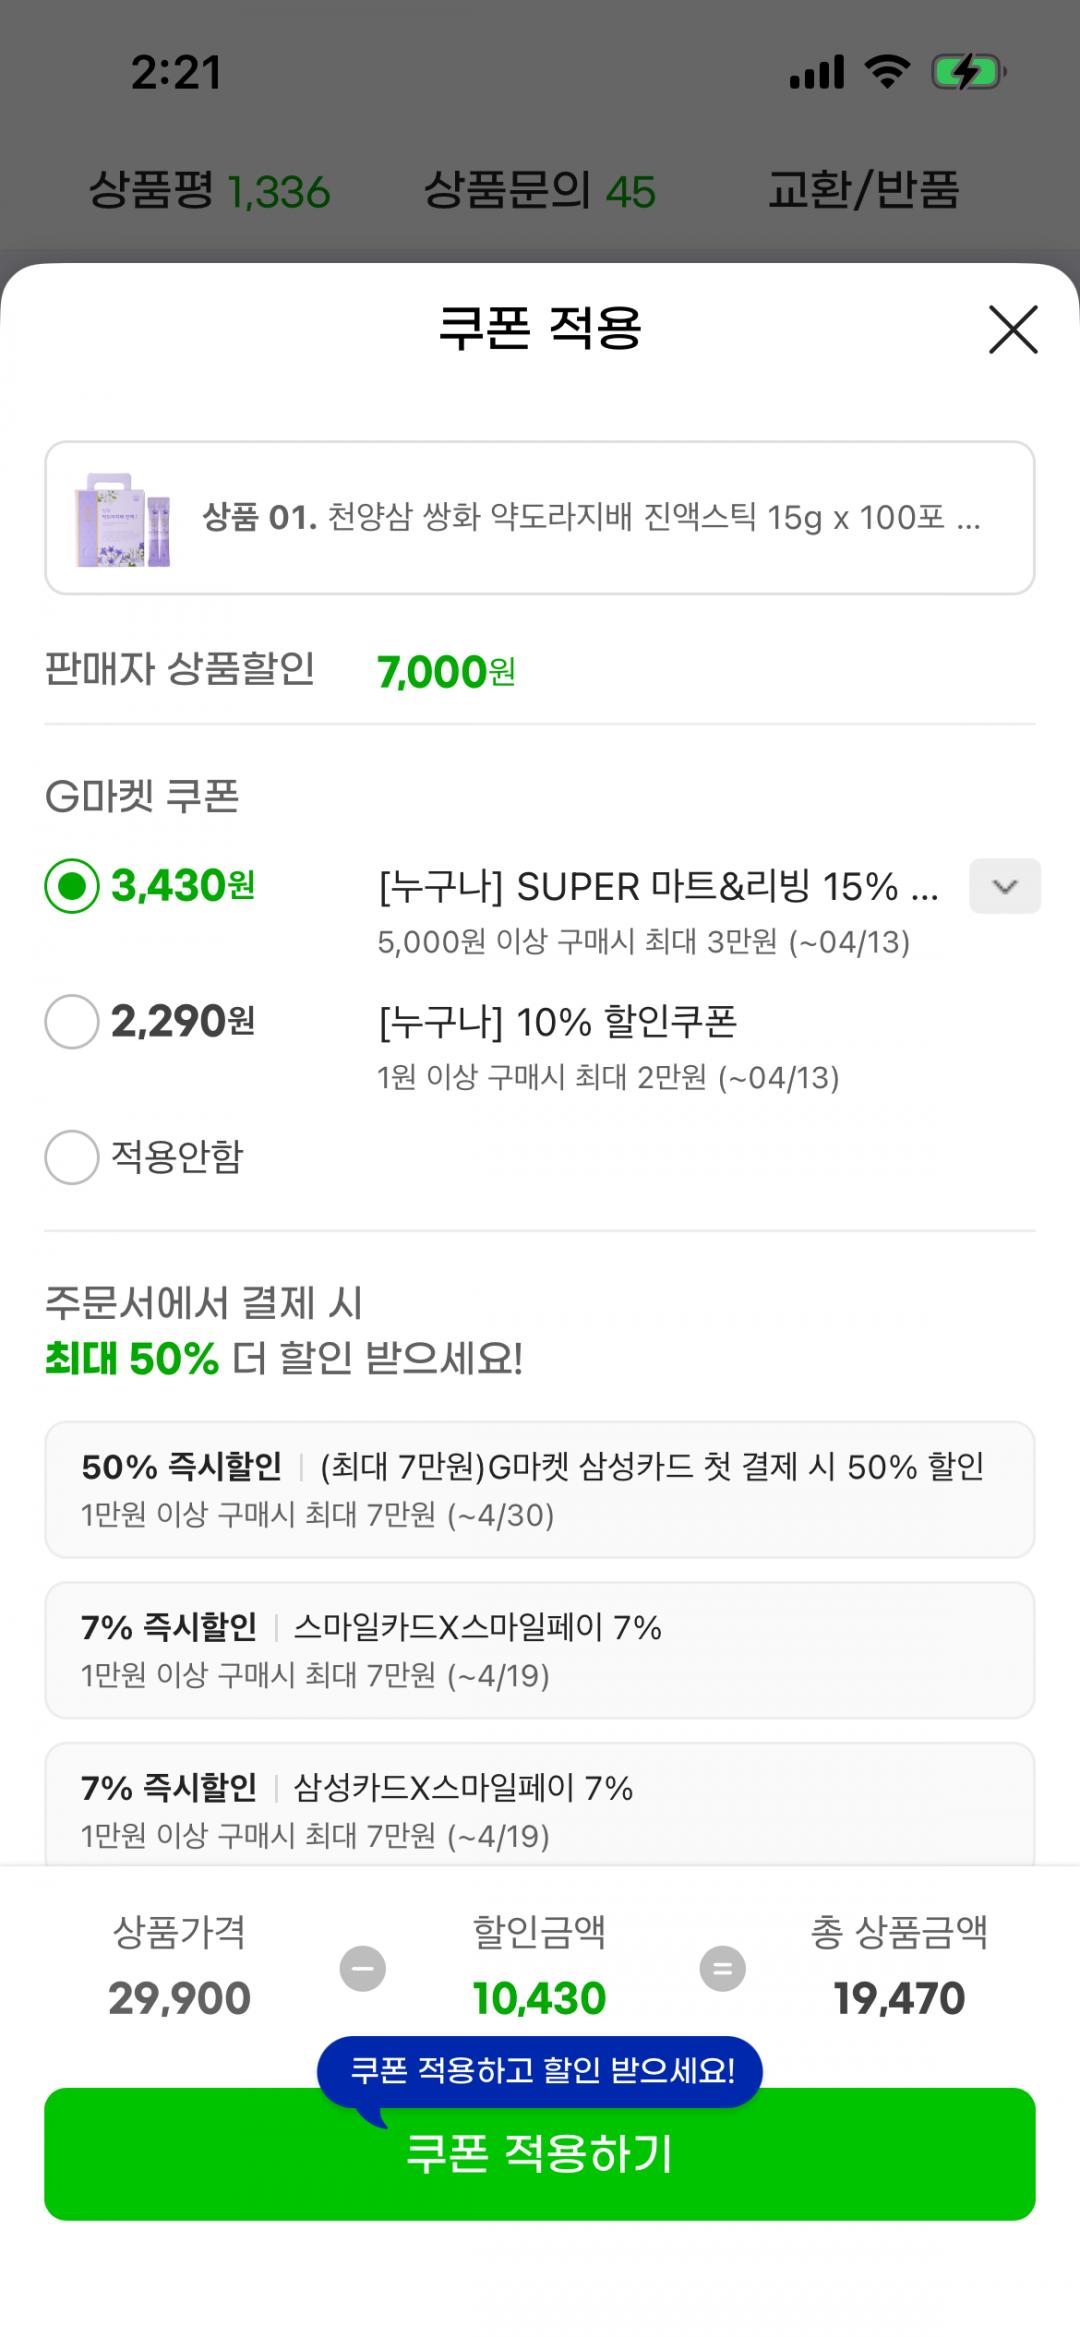Select the 3,430원 SUPER coupon radio button
1080x2337 pixels.
[72, 886]
